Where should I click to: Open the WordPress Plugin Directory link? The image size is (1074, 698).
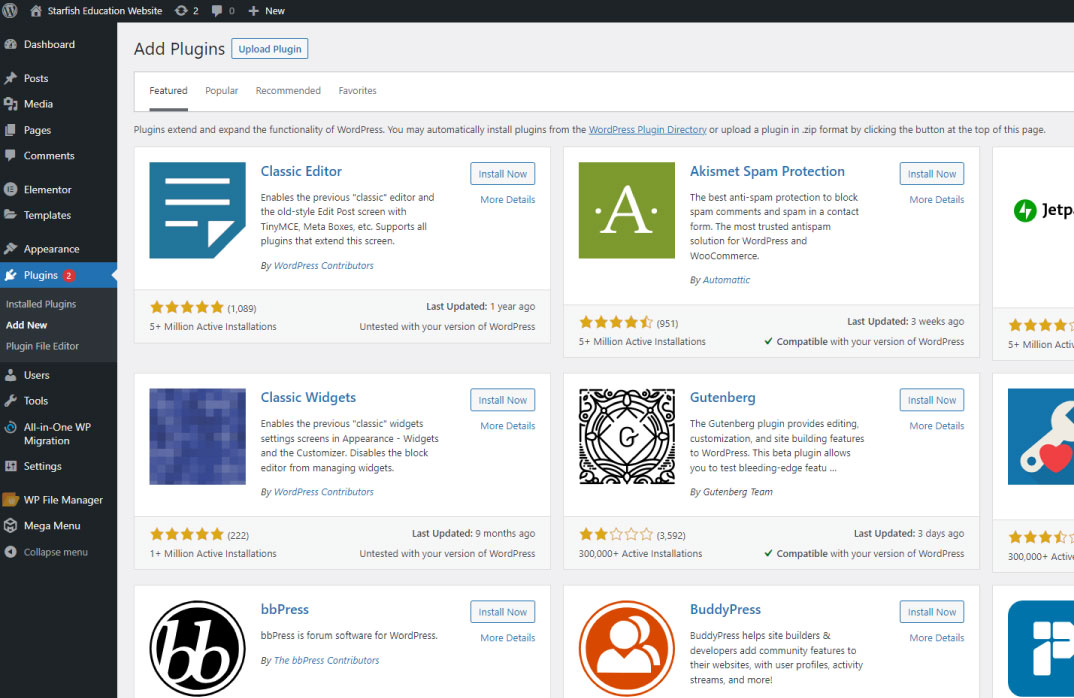point(647,130)
